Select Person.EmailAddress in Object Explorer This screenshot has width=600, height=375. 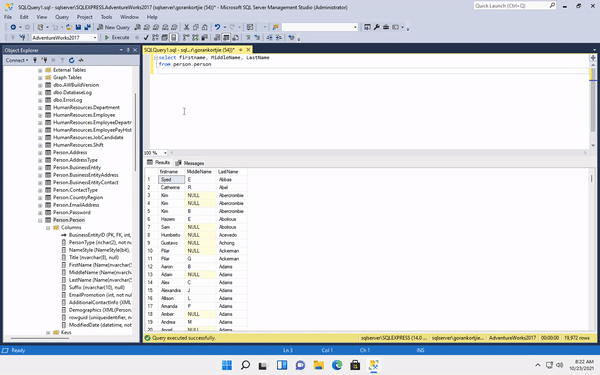[x=76, y=205]
